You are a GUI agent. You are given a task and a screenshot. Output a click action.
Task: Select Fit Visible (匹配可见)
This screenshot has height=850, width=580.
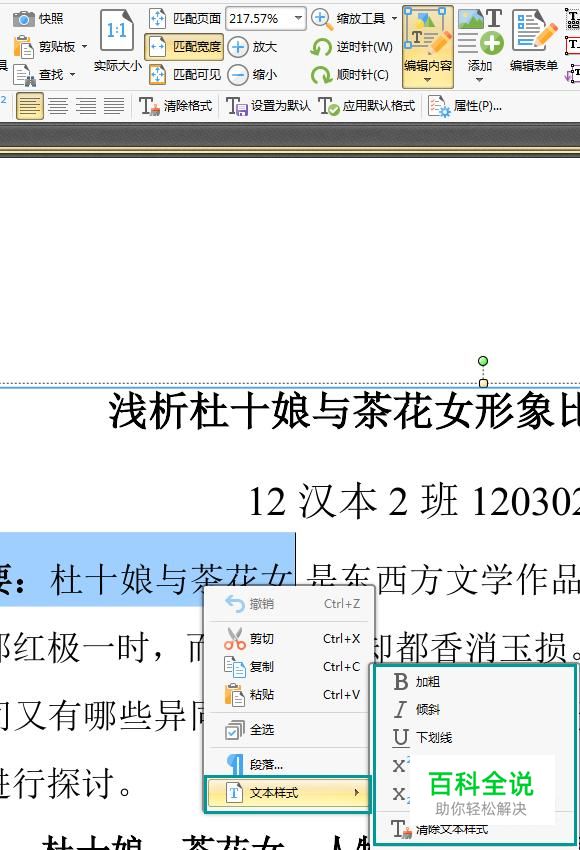[185, 75]
